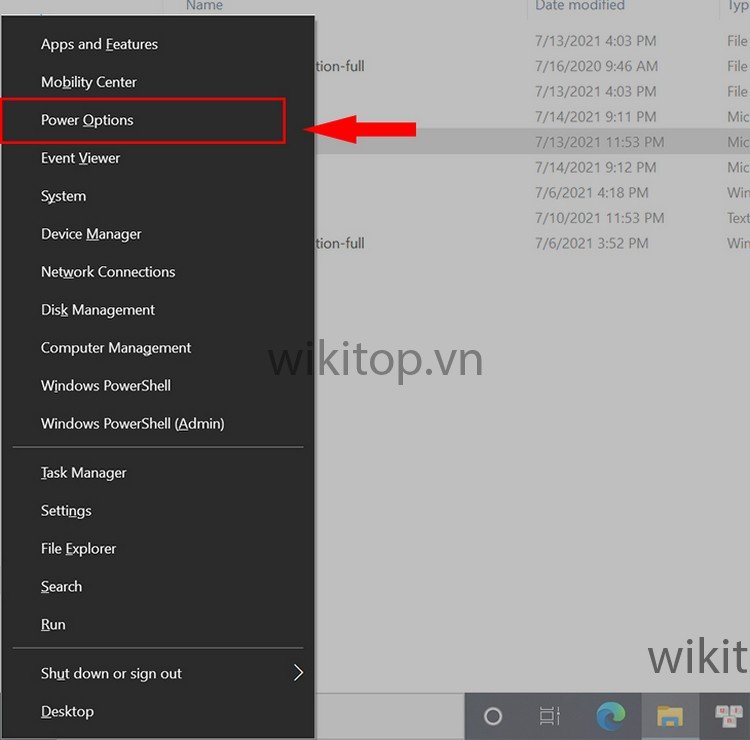Click Settings in the quick menu
Viewport: 750px width, 740px height.
click(66, 510)
